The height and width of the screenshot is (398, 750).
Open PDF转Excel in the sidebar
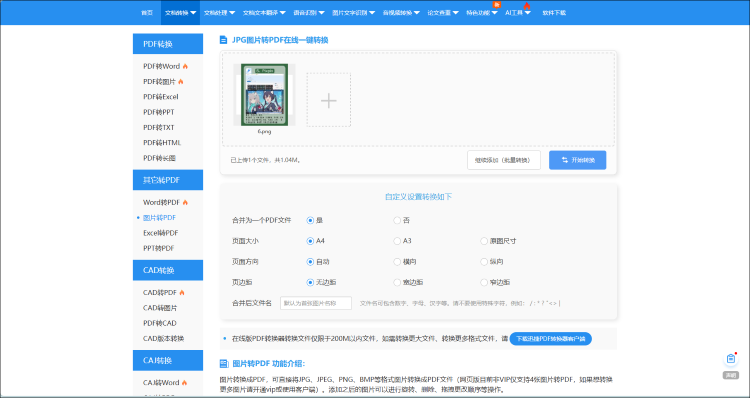pyautogui.click(x=161, y=97)
